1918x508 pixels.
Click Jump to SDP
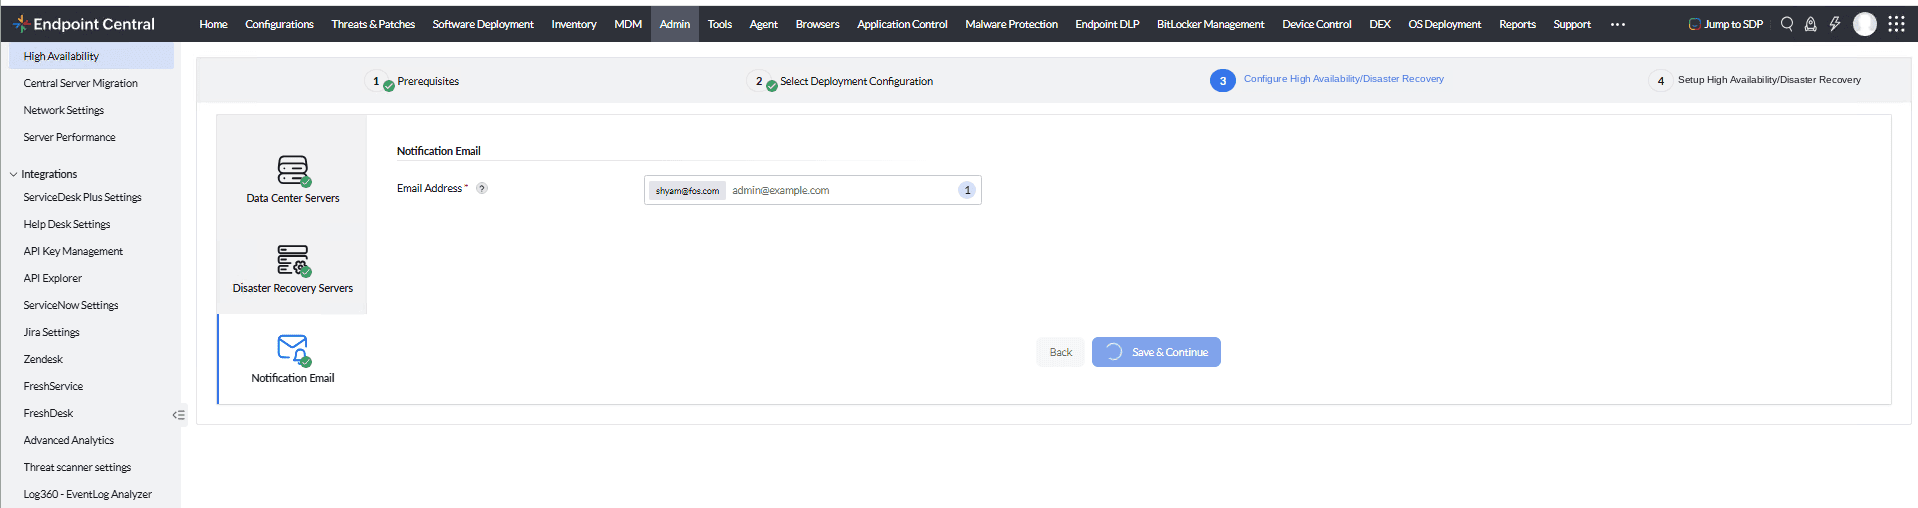pyautogui.click(x=1726, y=24)
